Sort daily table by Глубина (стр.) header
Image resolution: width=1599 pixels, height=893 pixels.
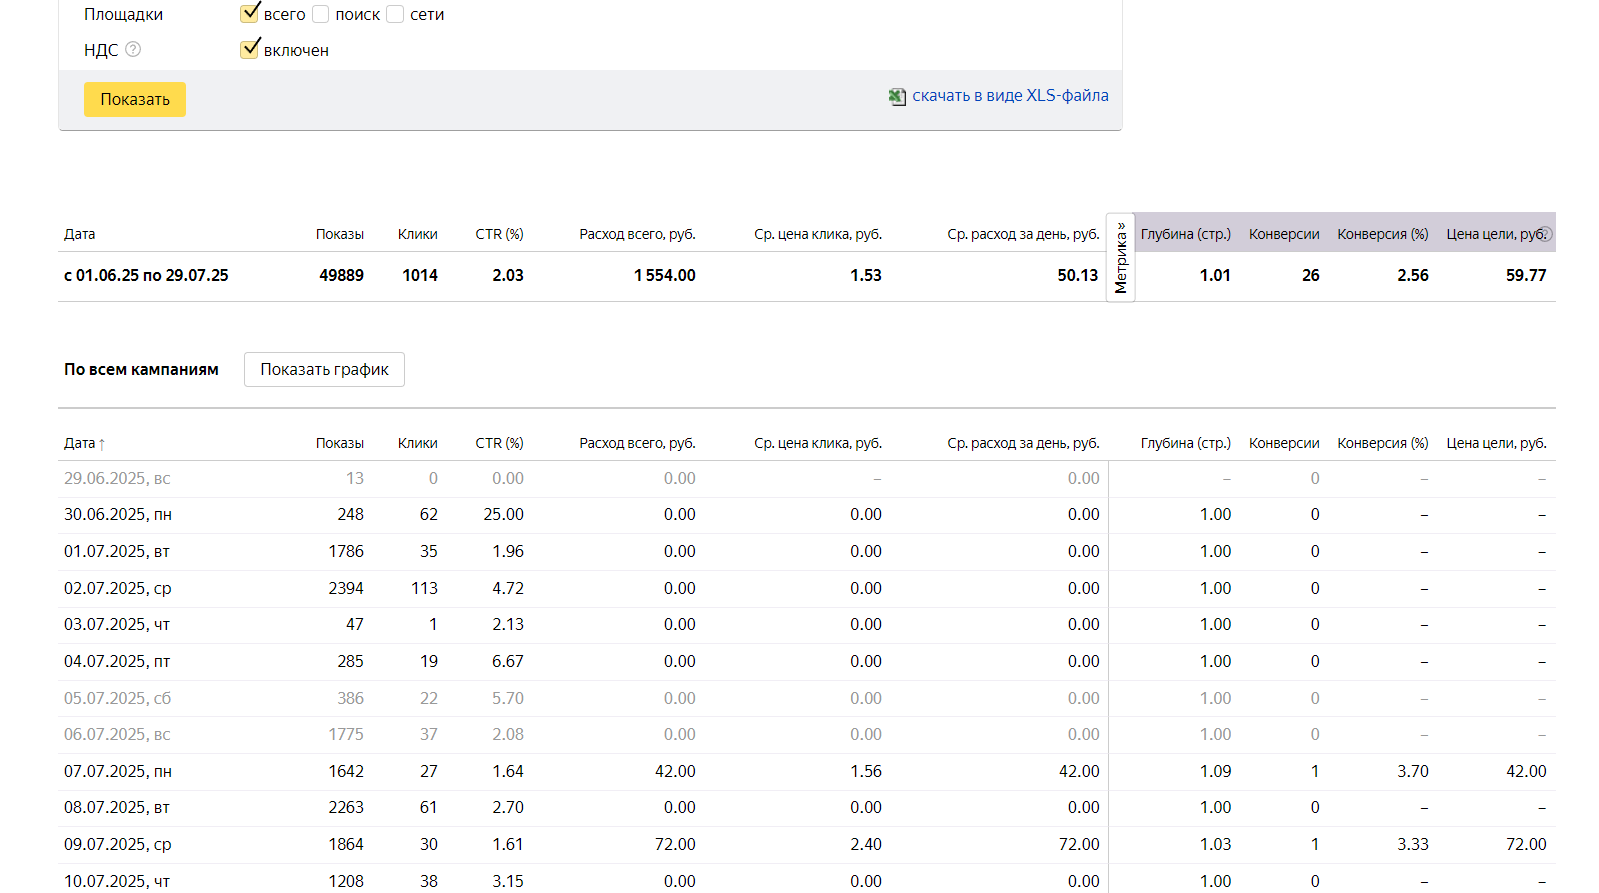coord(1185,443)
